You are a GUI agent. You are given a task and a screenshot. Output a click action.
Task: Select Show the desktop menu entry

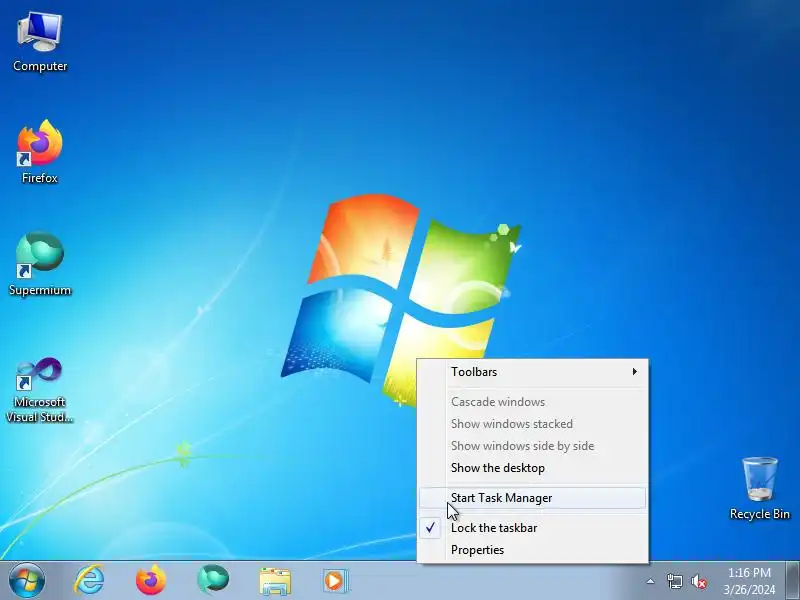533,468
